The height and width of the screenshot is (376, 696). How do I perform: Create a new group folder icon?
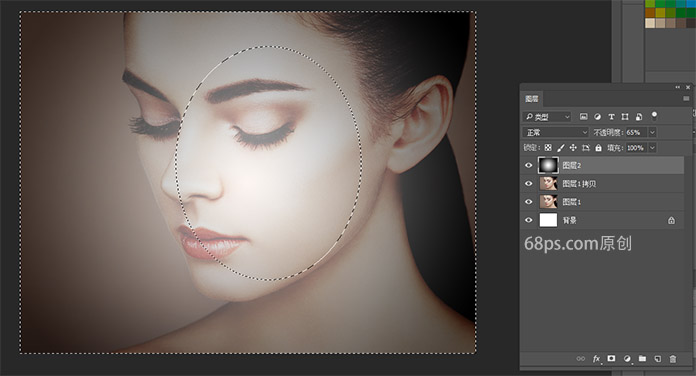click(x=642, y=358)
